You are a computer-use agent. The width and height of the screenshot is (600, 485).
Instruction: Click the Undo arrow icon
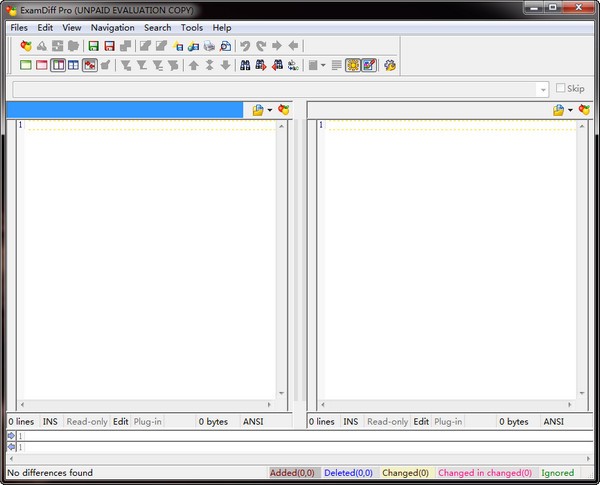pos(245,46)
